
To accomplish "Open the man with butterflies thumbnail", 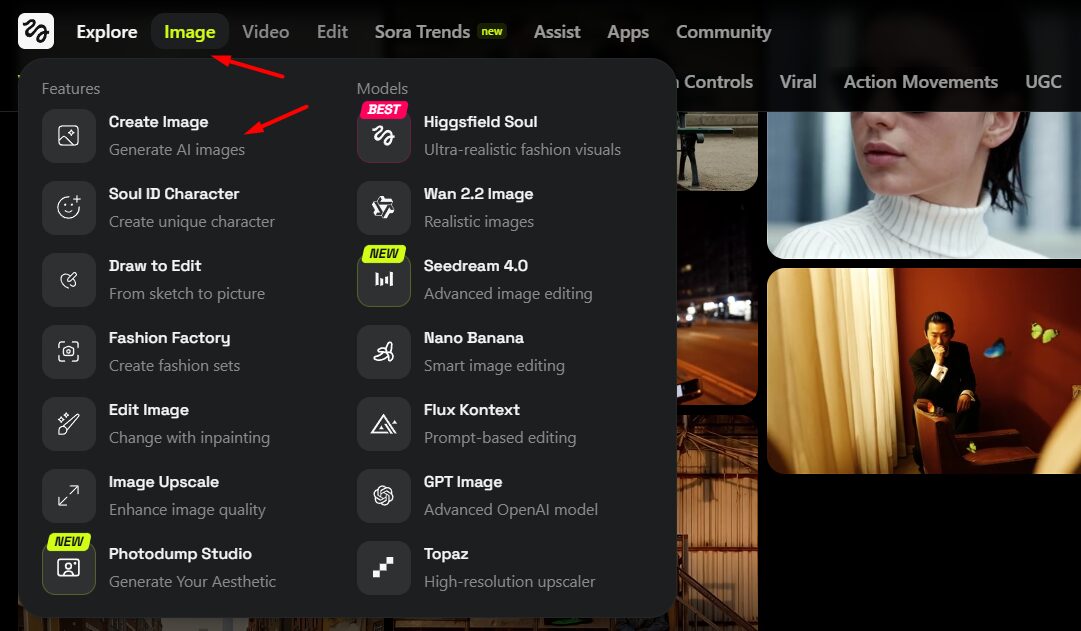I will click(923, 371).
